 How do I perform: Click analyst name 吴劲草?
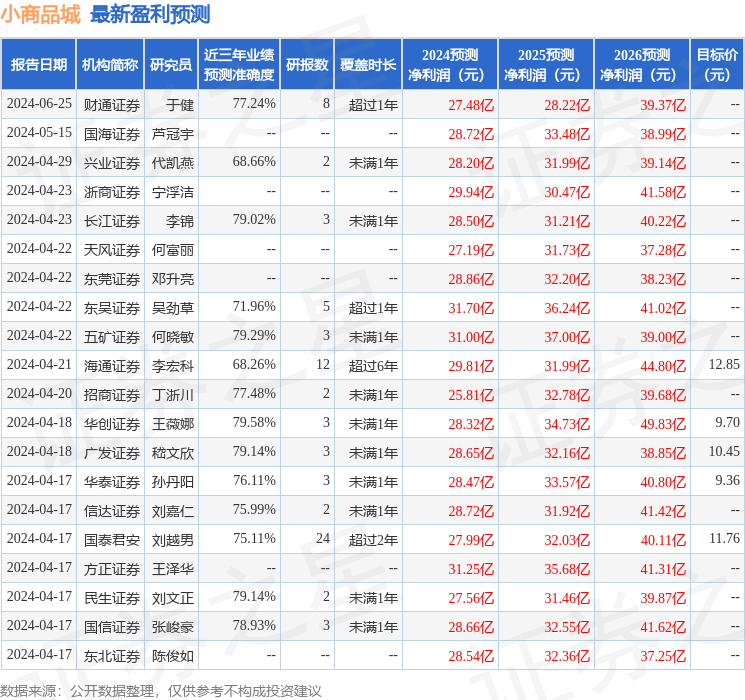172,308
